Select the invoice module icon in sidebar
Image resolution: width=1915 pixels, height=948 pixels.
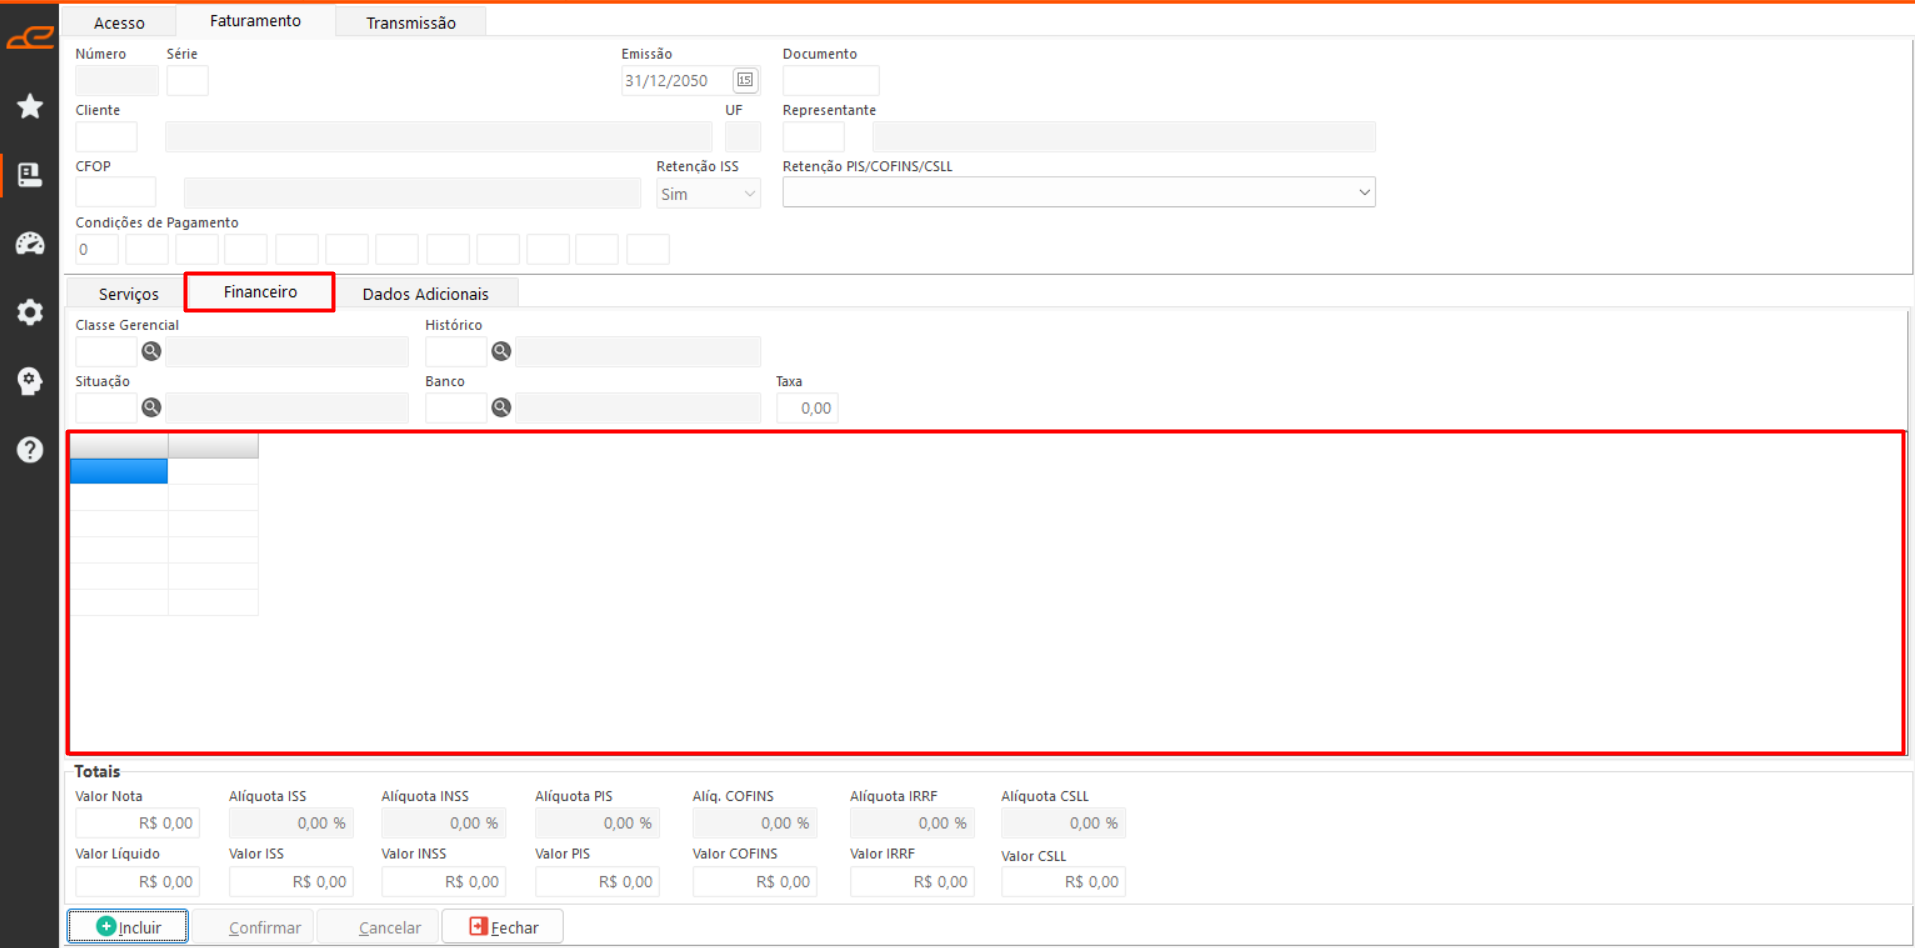point(30,175)
